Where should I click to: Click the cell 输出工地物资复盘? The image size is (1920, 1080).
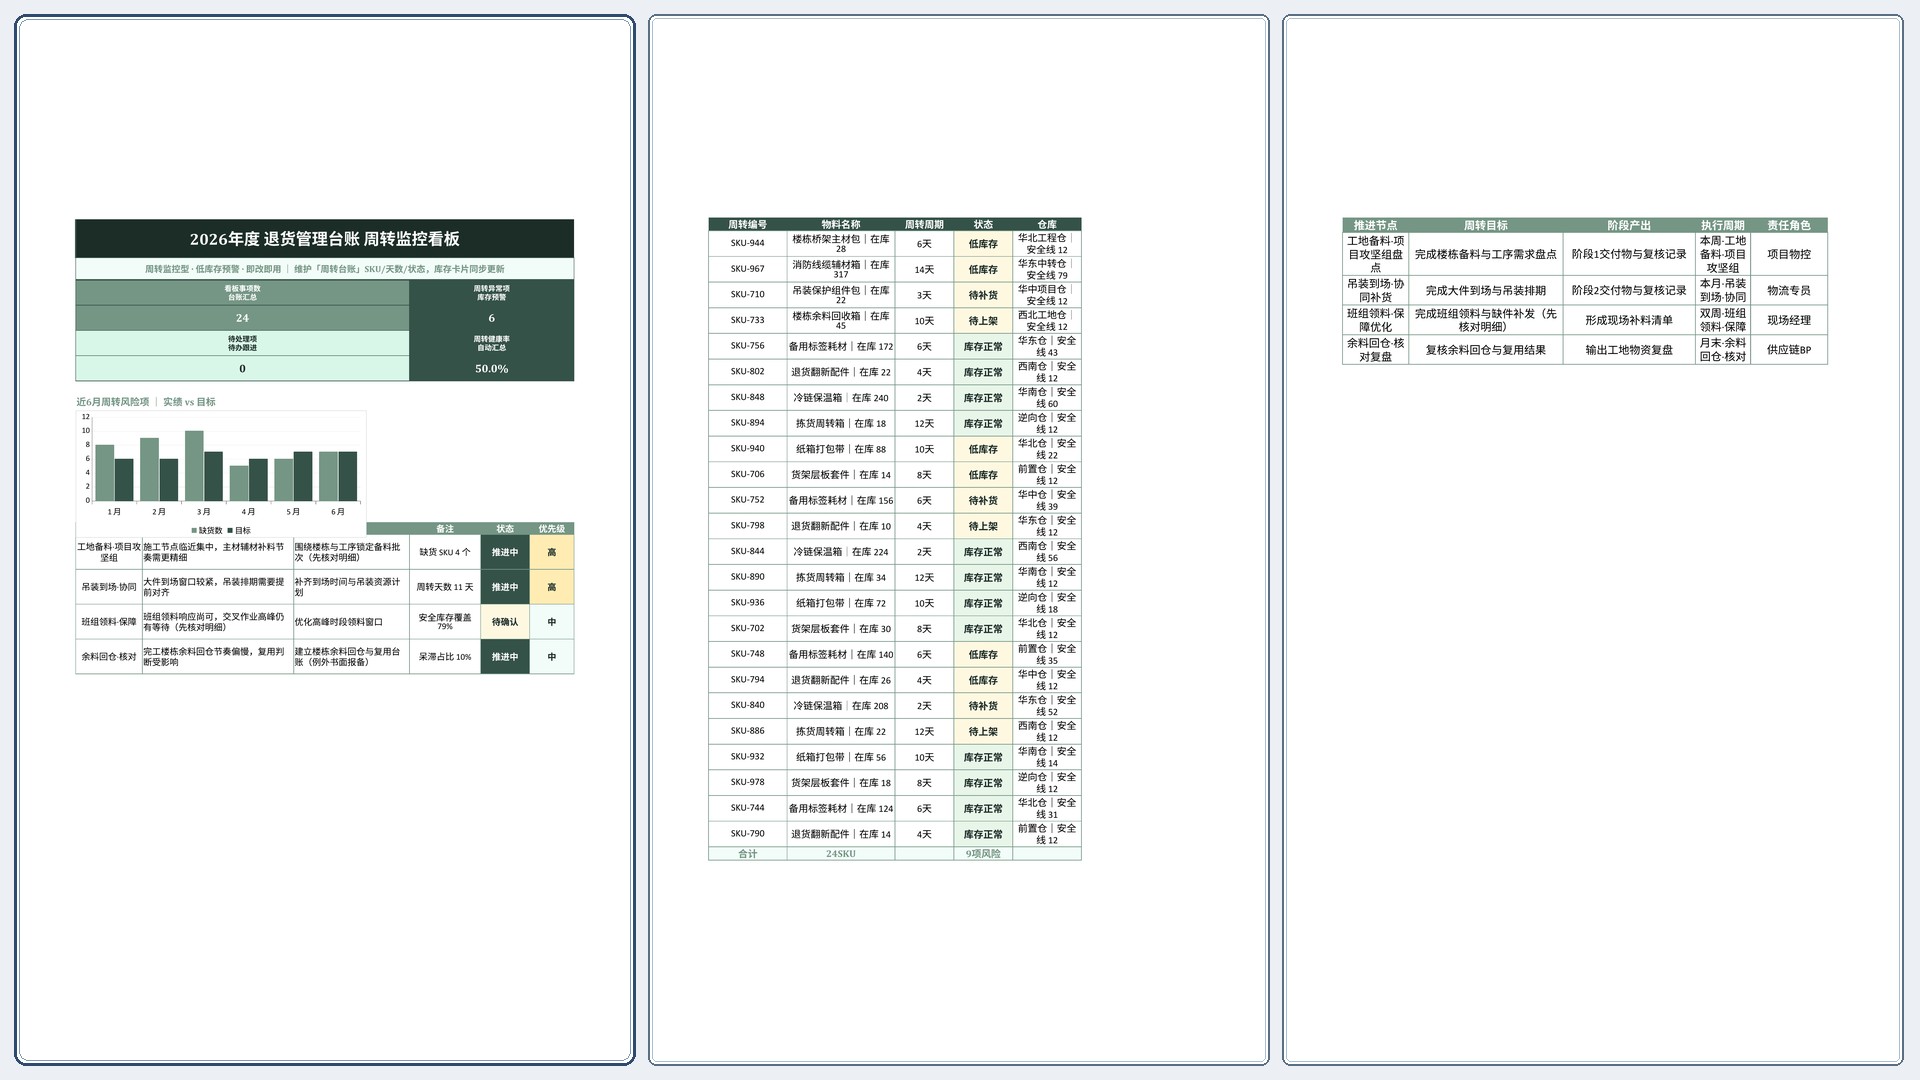point(1629,350)
